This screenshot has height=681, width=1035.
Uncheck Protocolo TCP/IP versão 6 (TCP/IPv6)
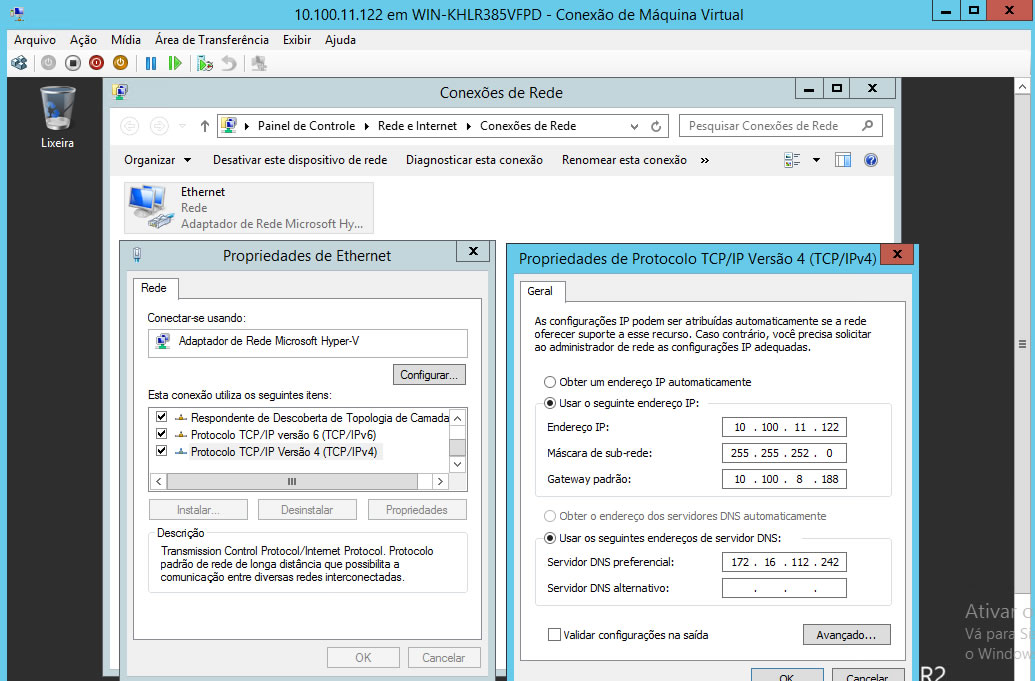(x=162, y=434)
